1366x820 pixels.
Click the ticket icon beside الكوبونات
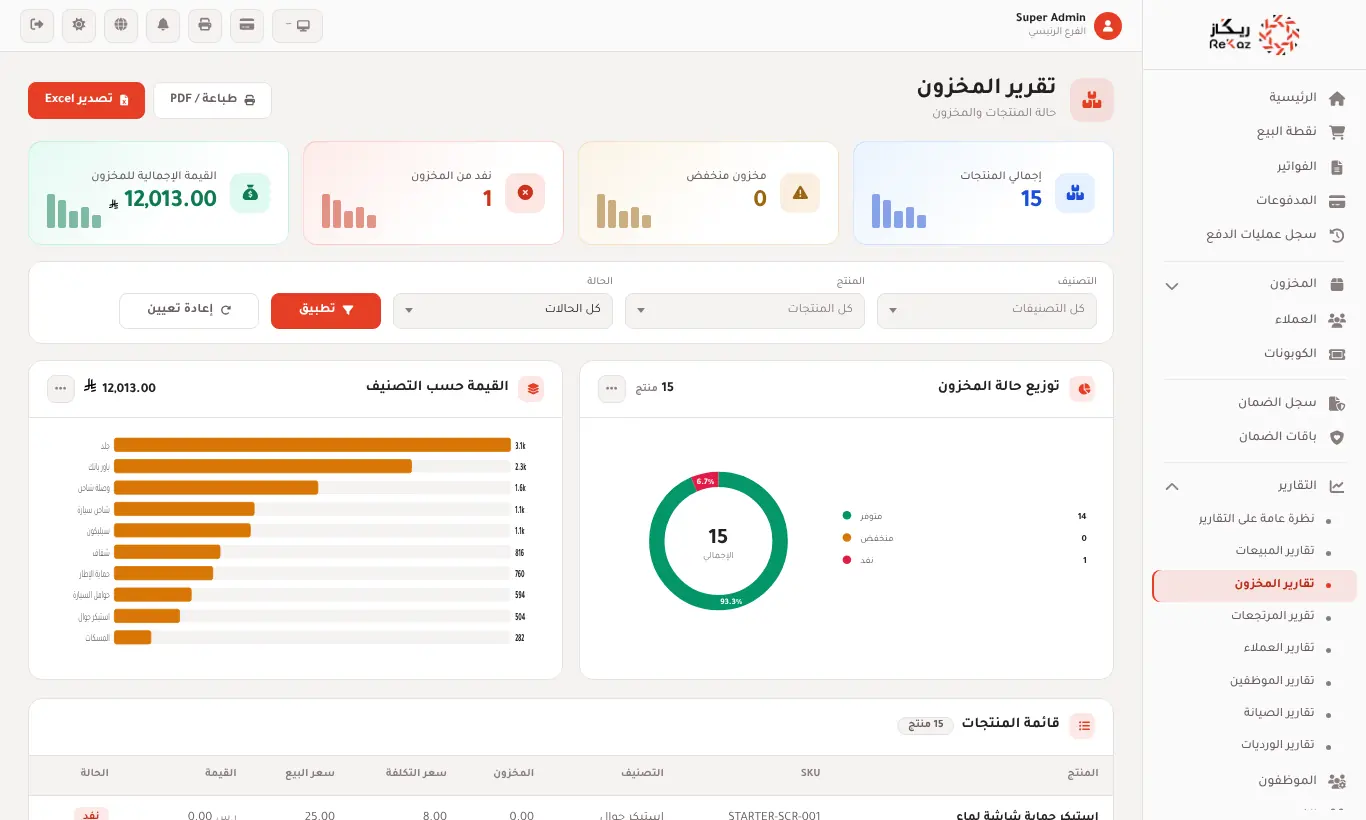[x=1337, y=354]
